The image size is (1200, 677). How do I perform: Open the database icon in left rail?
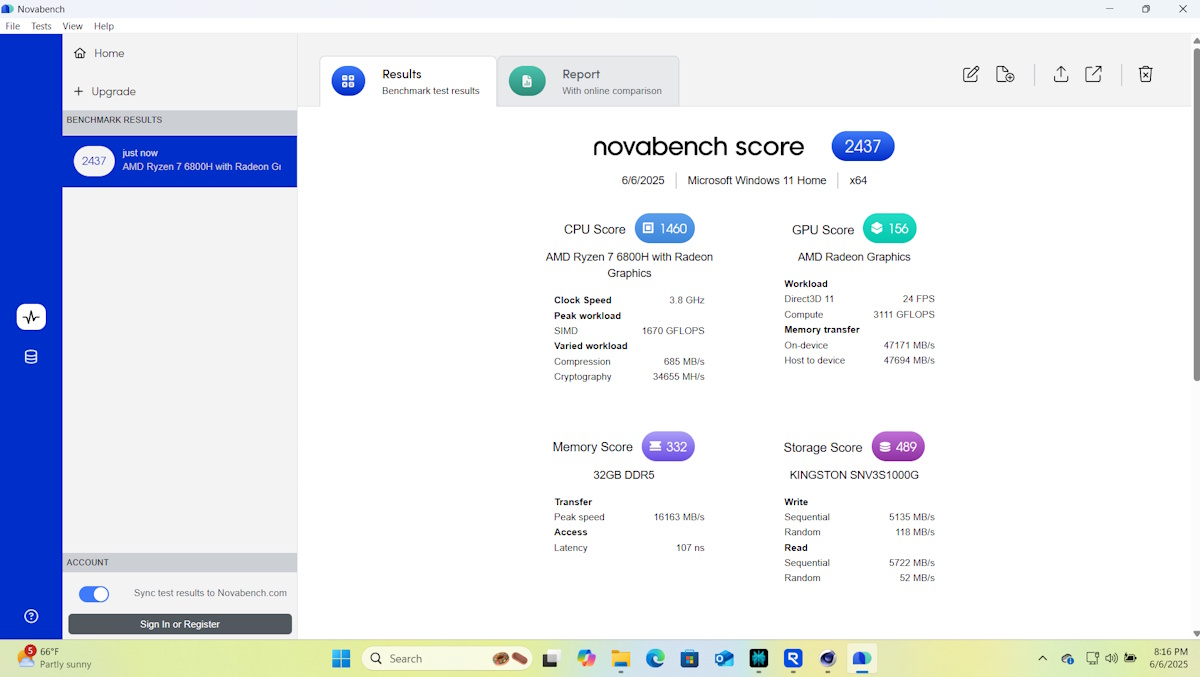coord(31,357)
